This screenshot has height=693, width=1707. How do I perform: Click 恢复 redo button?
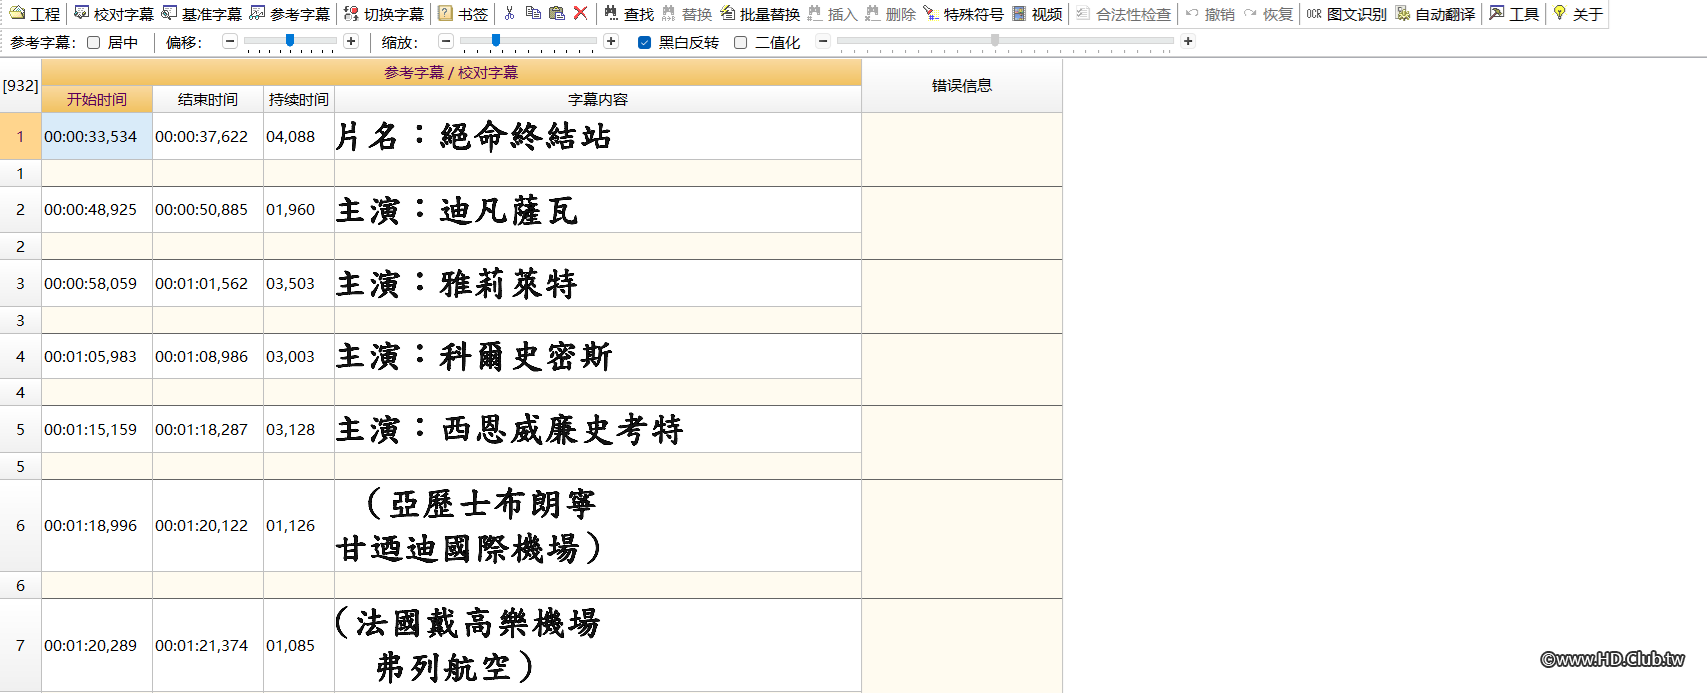pyautogui.click(x=1268, y=14)
